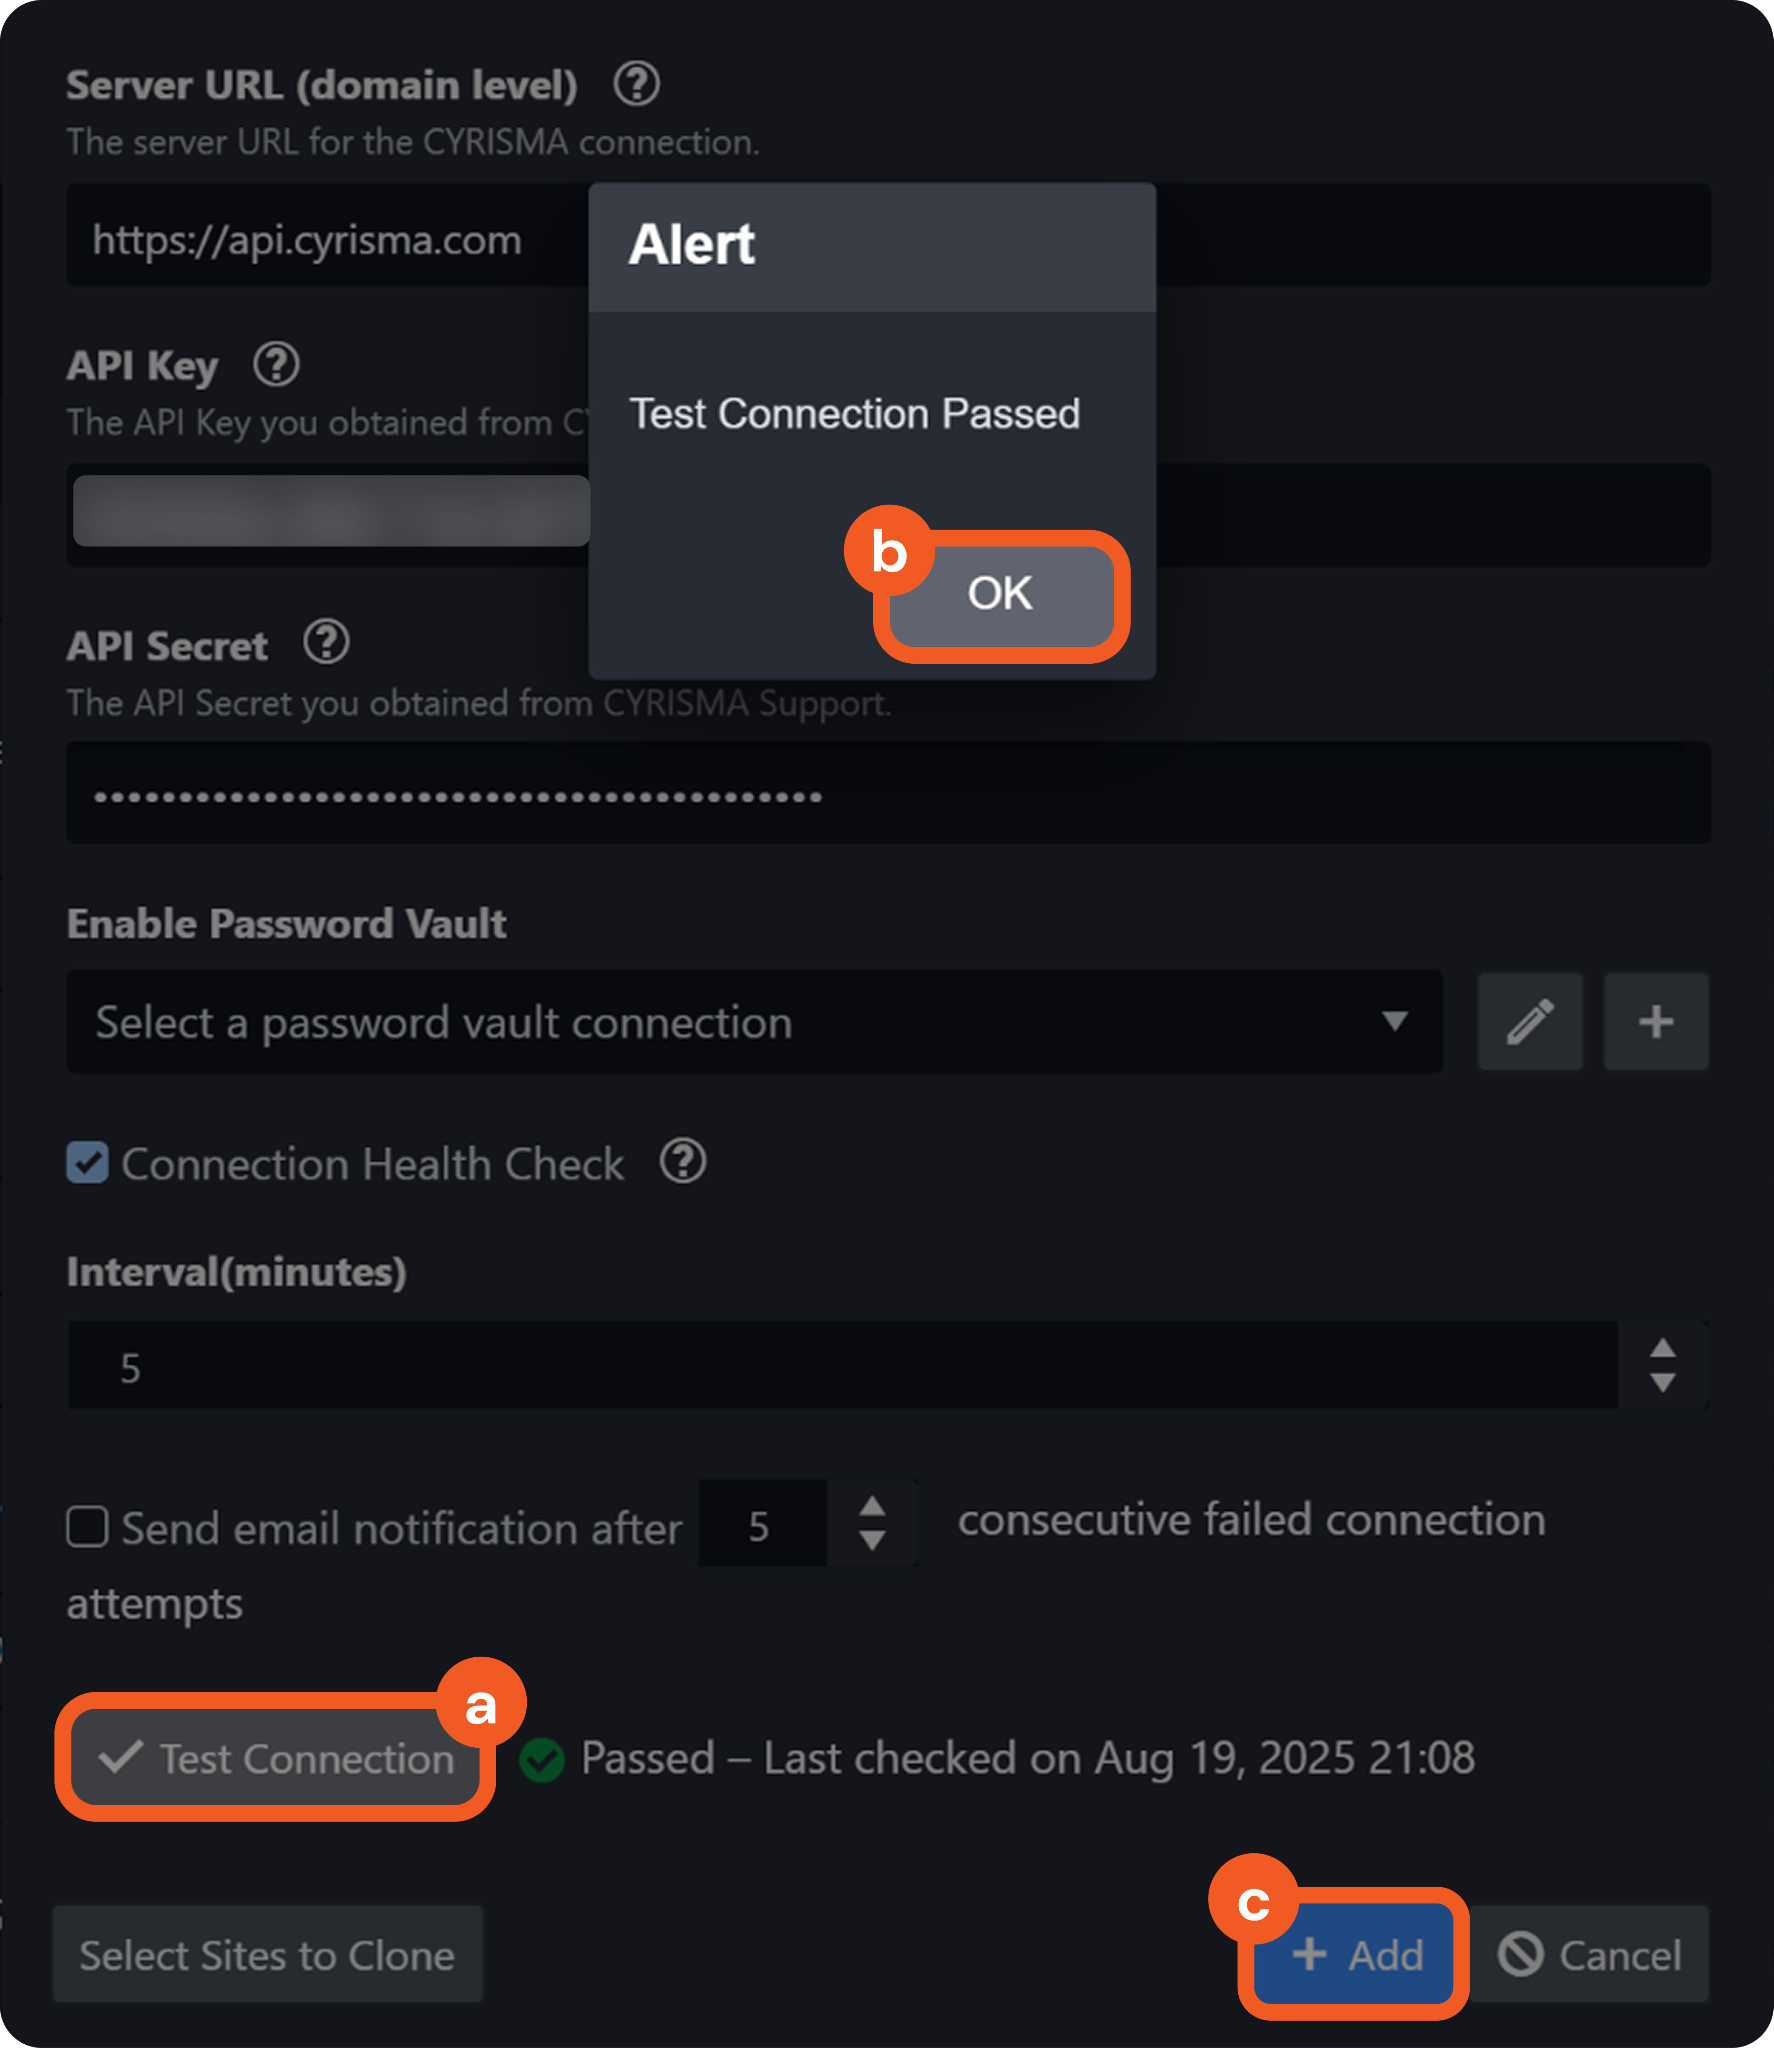Image resolution: width=1774 pixels, height=2048 pixels.
Task: Enable Send email notification checkbox
Action: (x=88, y=1527)
